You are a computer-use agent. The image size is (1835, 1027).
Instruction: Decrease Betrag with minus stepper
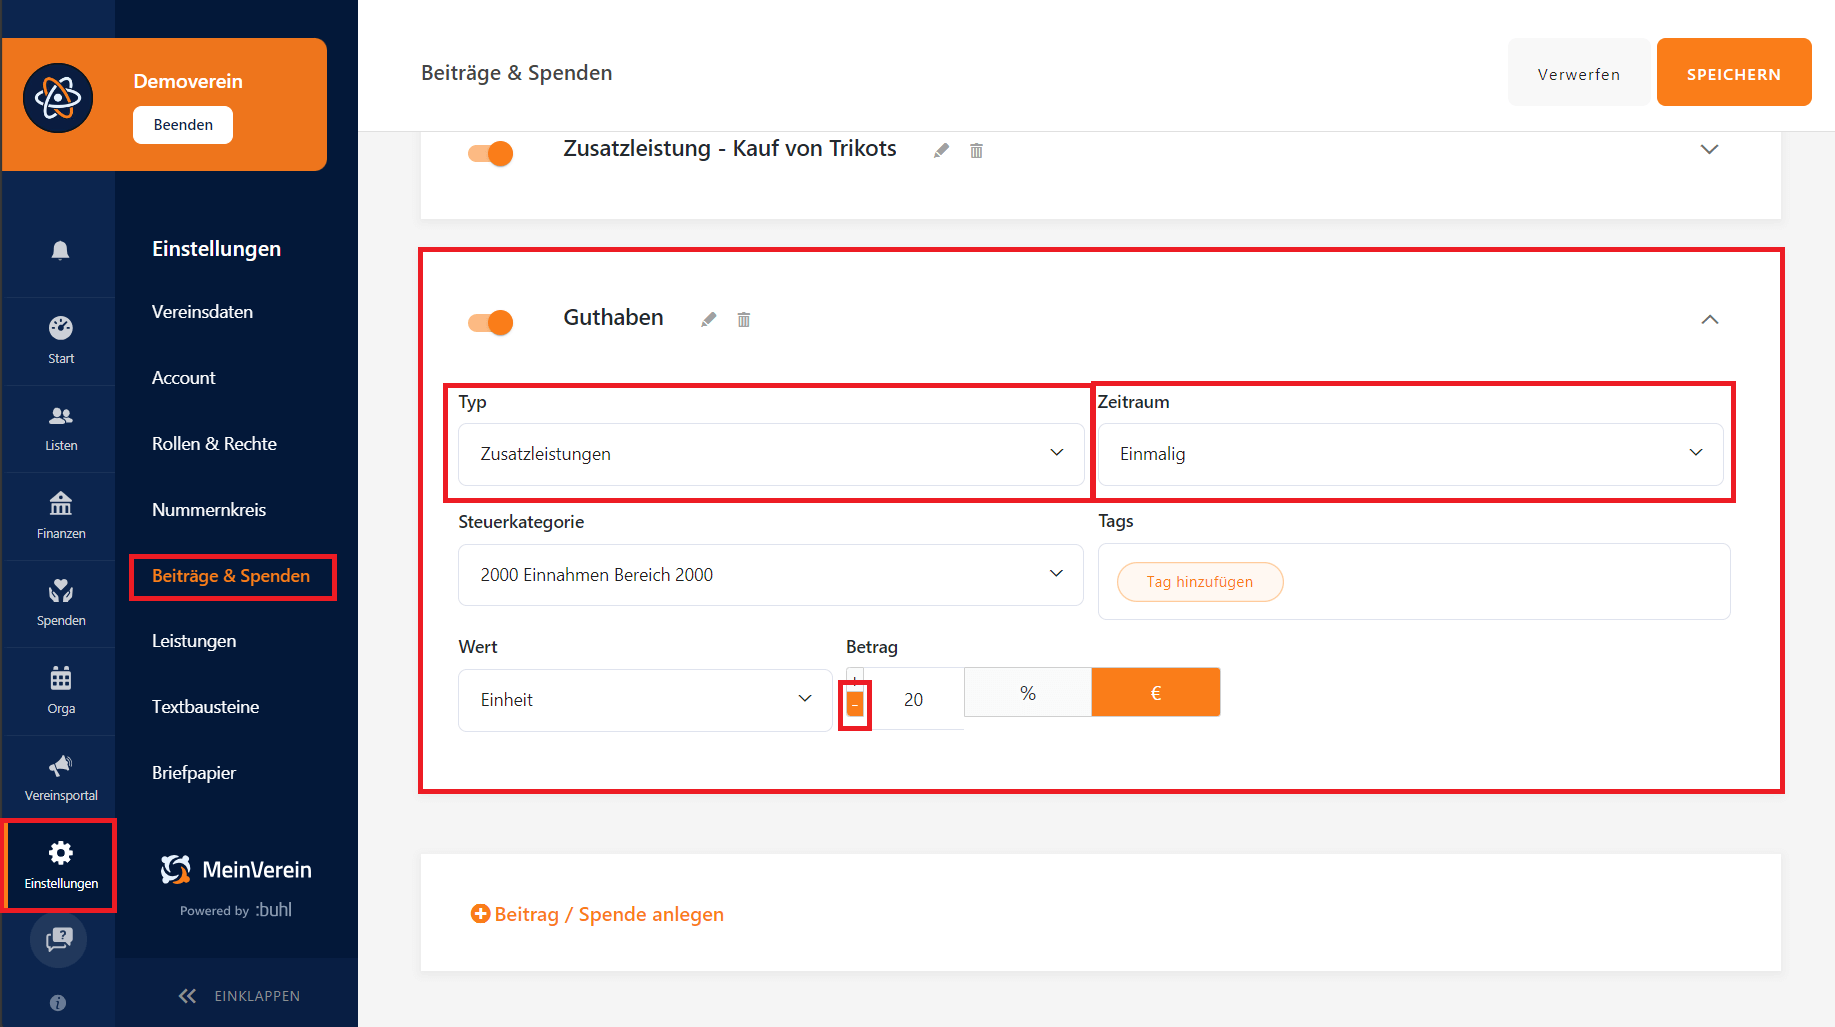[x=855, y=705]
